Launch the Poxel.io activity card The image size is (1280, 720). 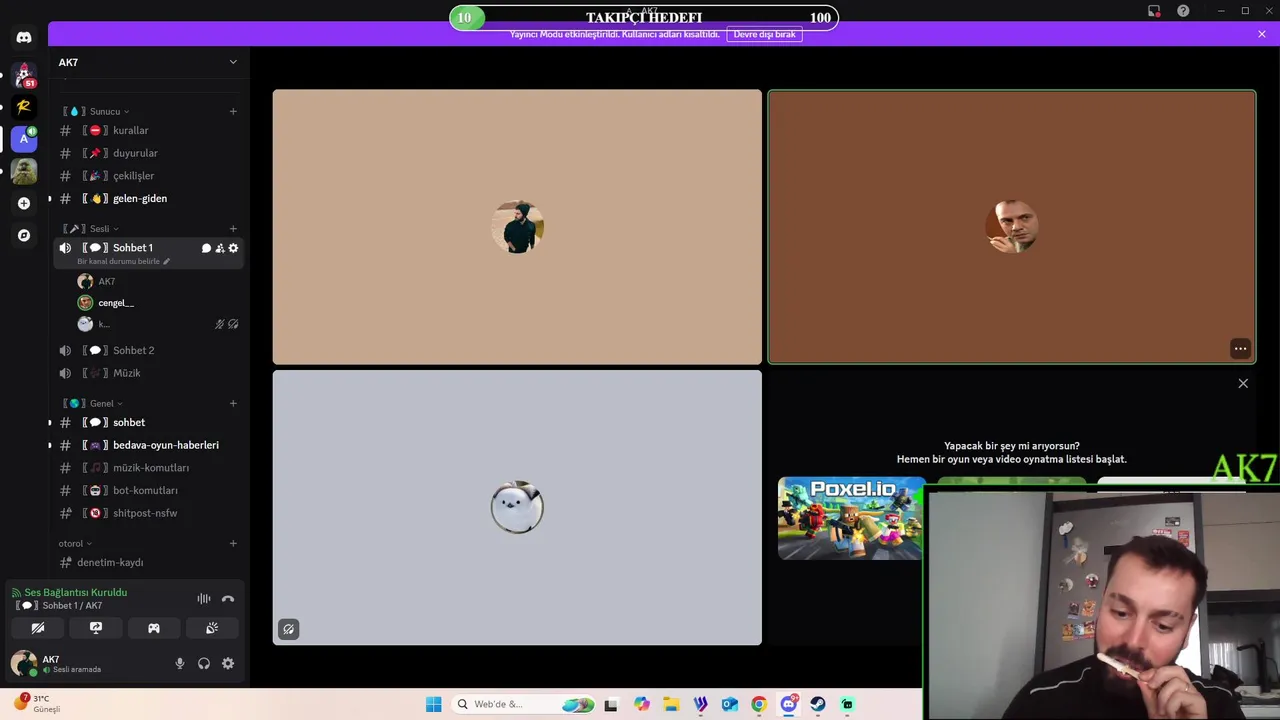[x=851, y=518]
